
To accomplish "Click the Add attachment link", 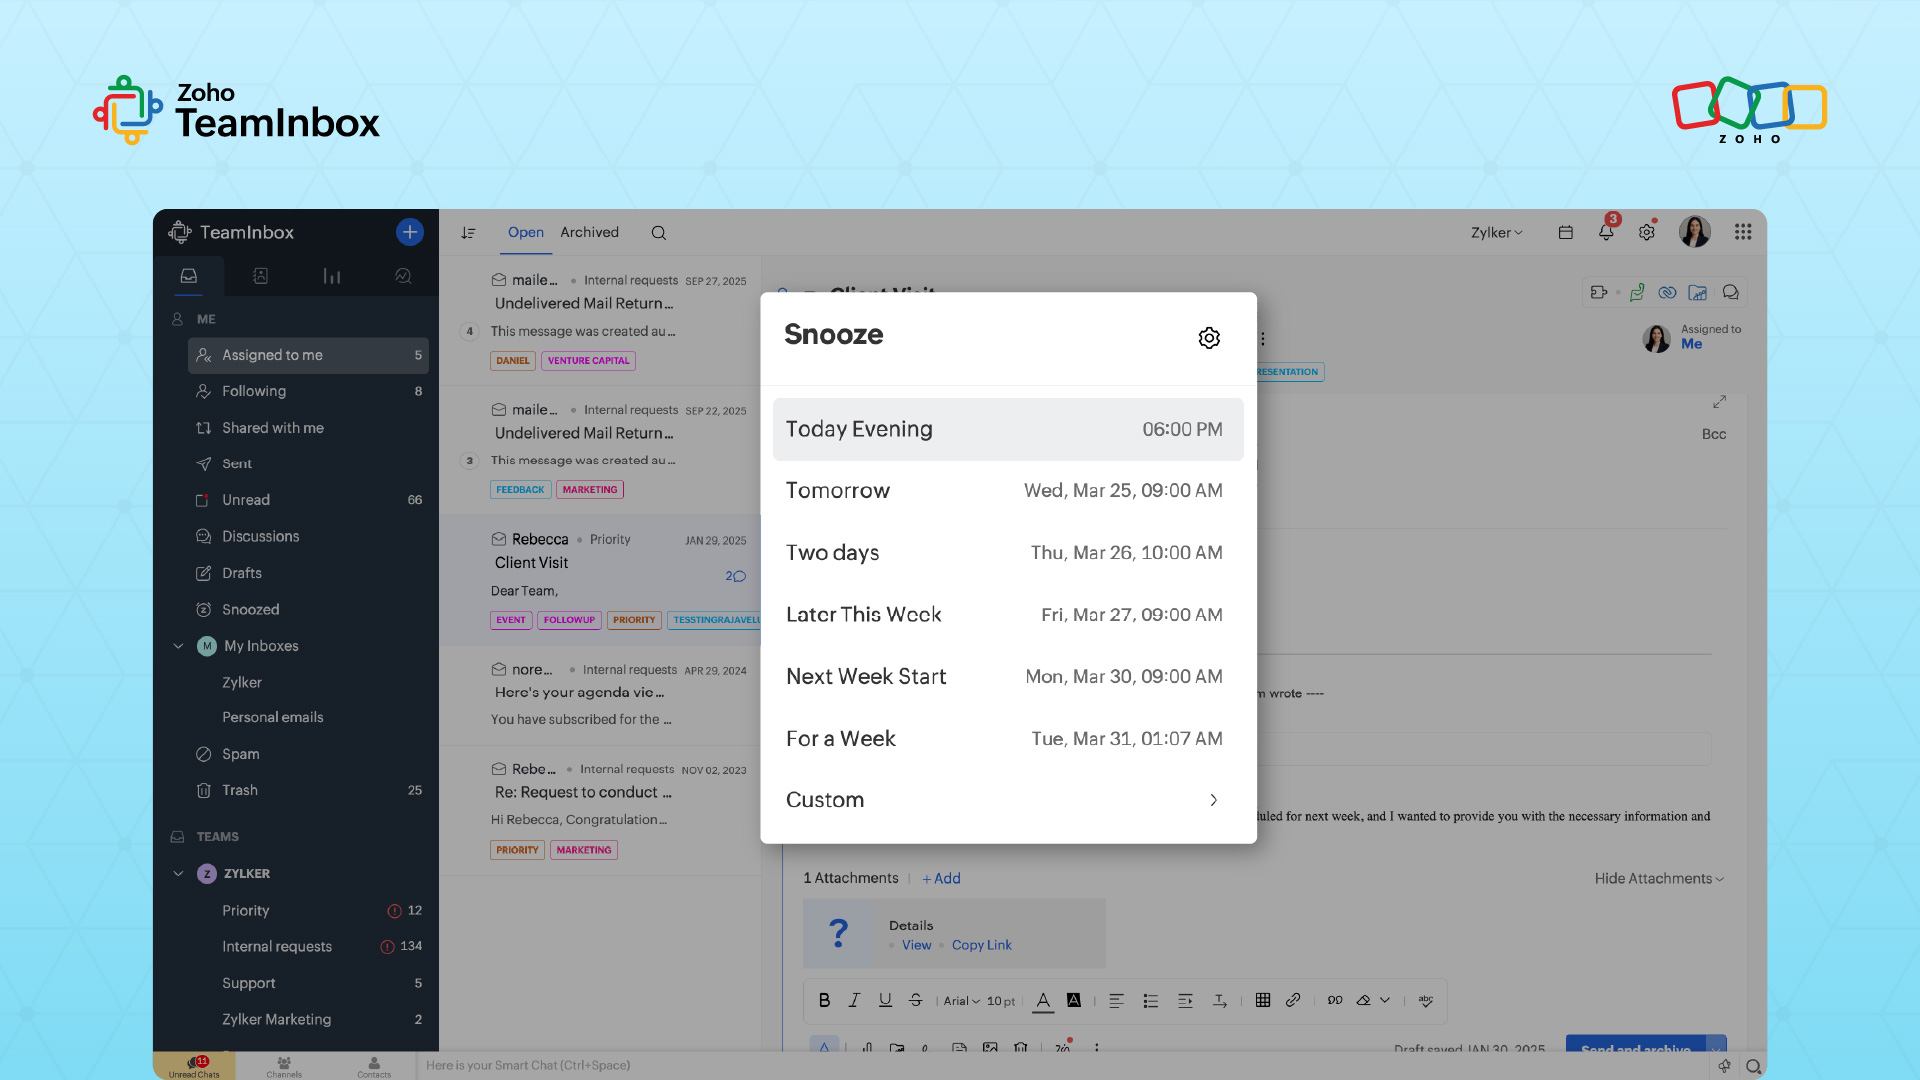I will pos(941,878).
